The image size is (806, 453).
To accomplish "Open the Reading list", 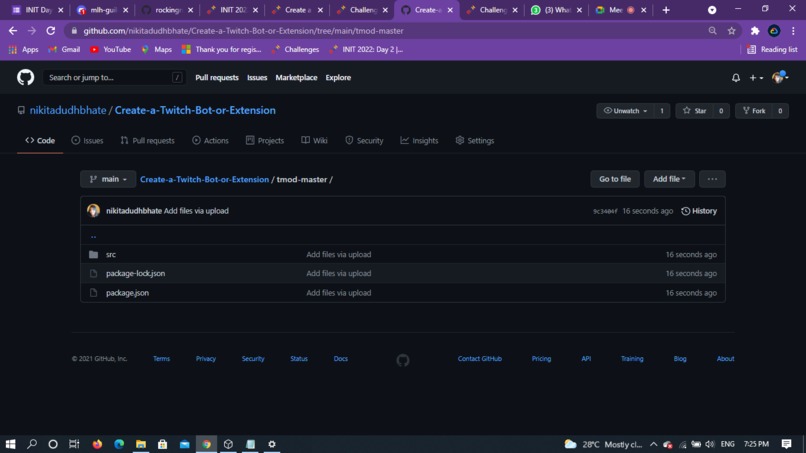I will click(x=772, y=49).
